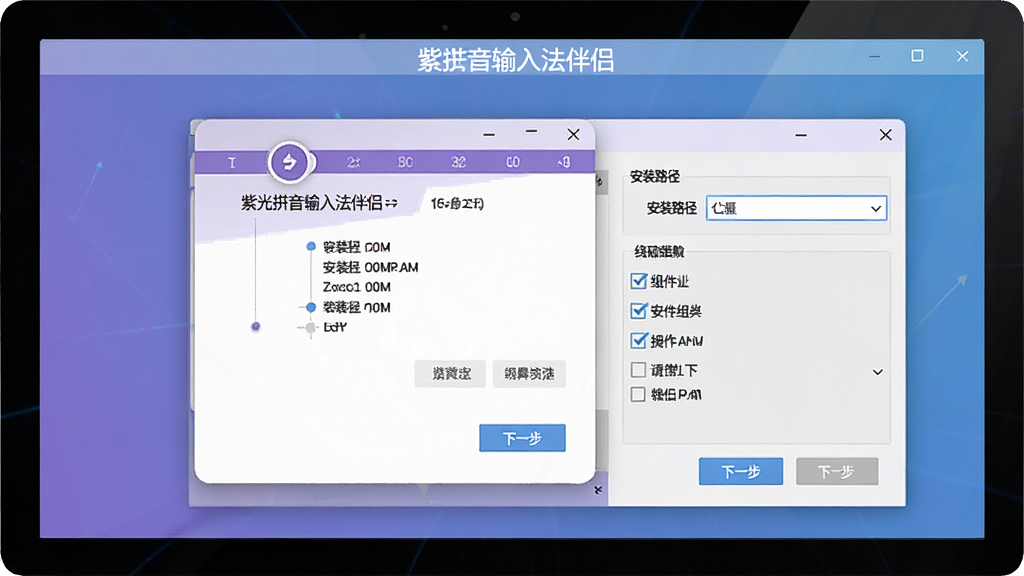This screenshot has width=1024, height=576.
Task: Close the main 紫拼音输入法伴侣 window
Action: 963,56
